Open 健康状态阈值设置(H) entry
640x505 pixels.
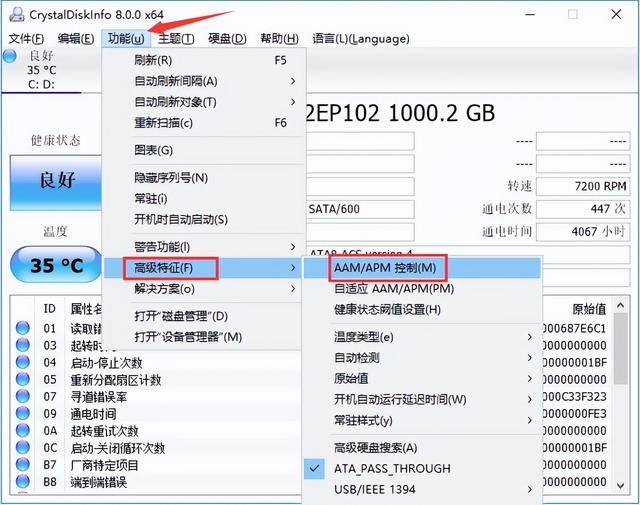[x=422, y=310]
